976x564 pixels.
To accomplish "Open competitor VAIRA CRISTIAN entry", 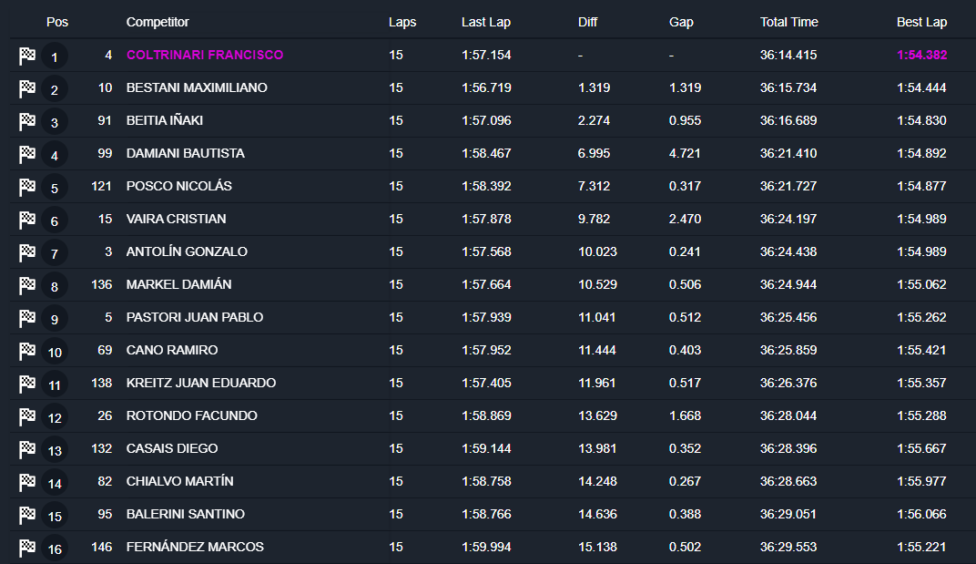I will (x=176, y=219).
